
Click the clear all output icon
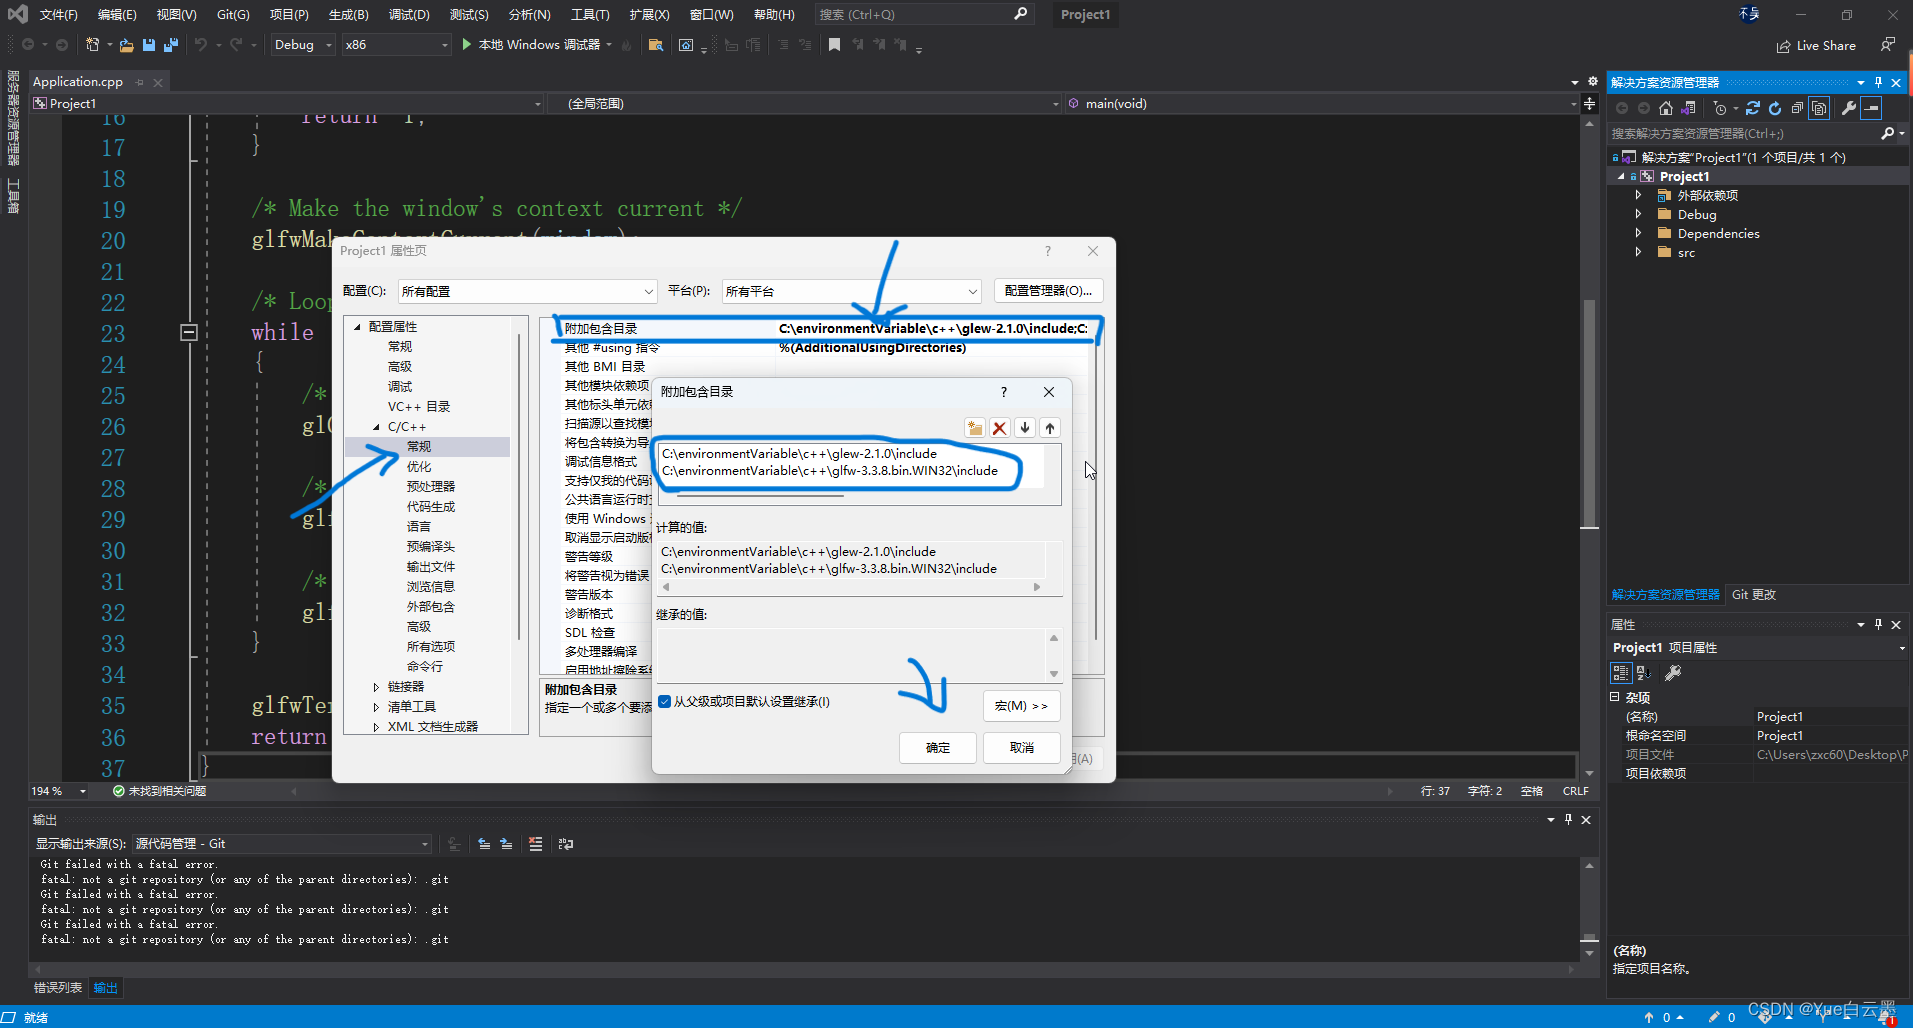(x=535, y=844)
